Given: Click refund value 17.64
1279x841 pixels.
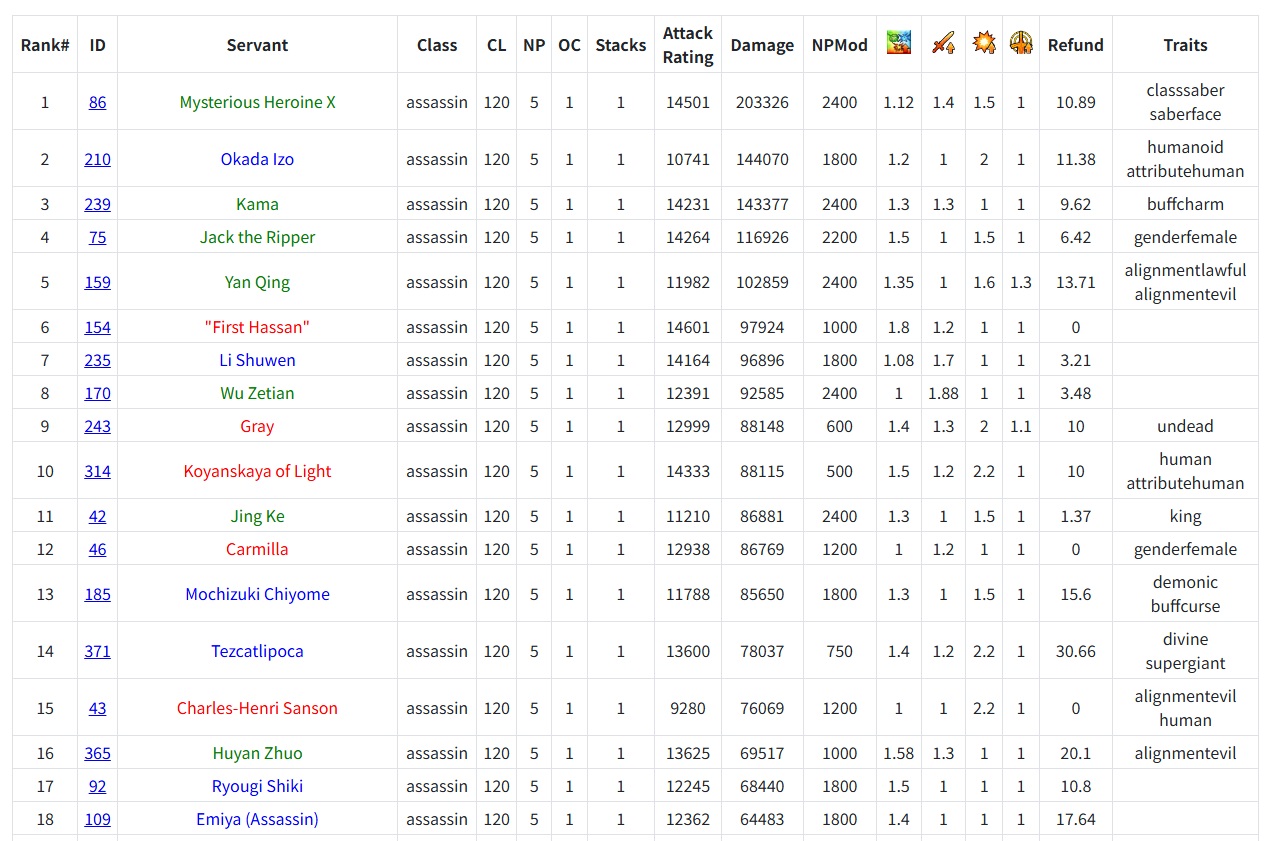Looking at the screenshot, I should [1076, 819].
